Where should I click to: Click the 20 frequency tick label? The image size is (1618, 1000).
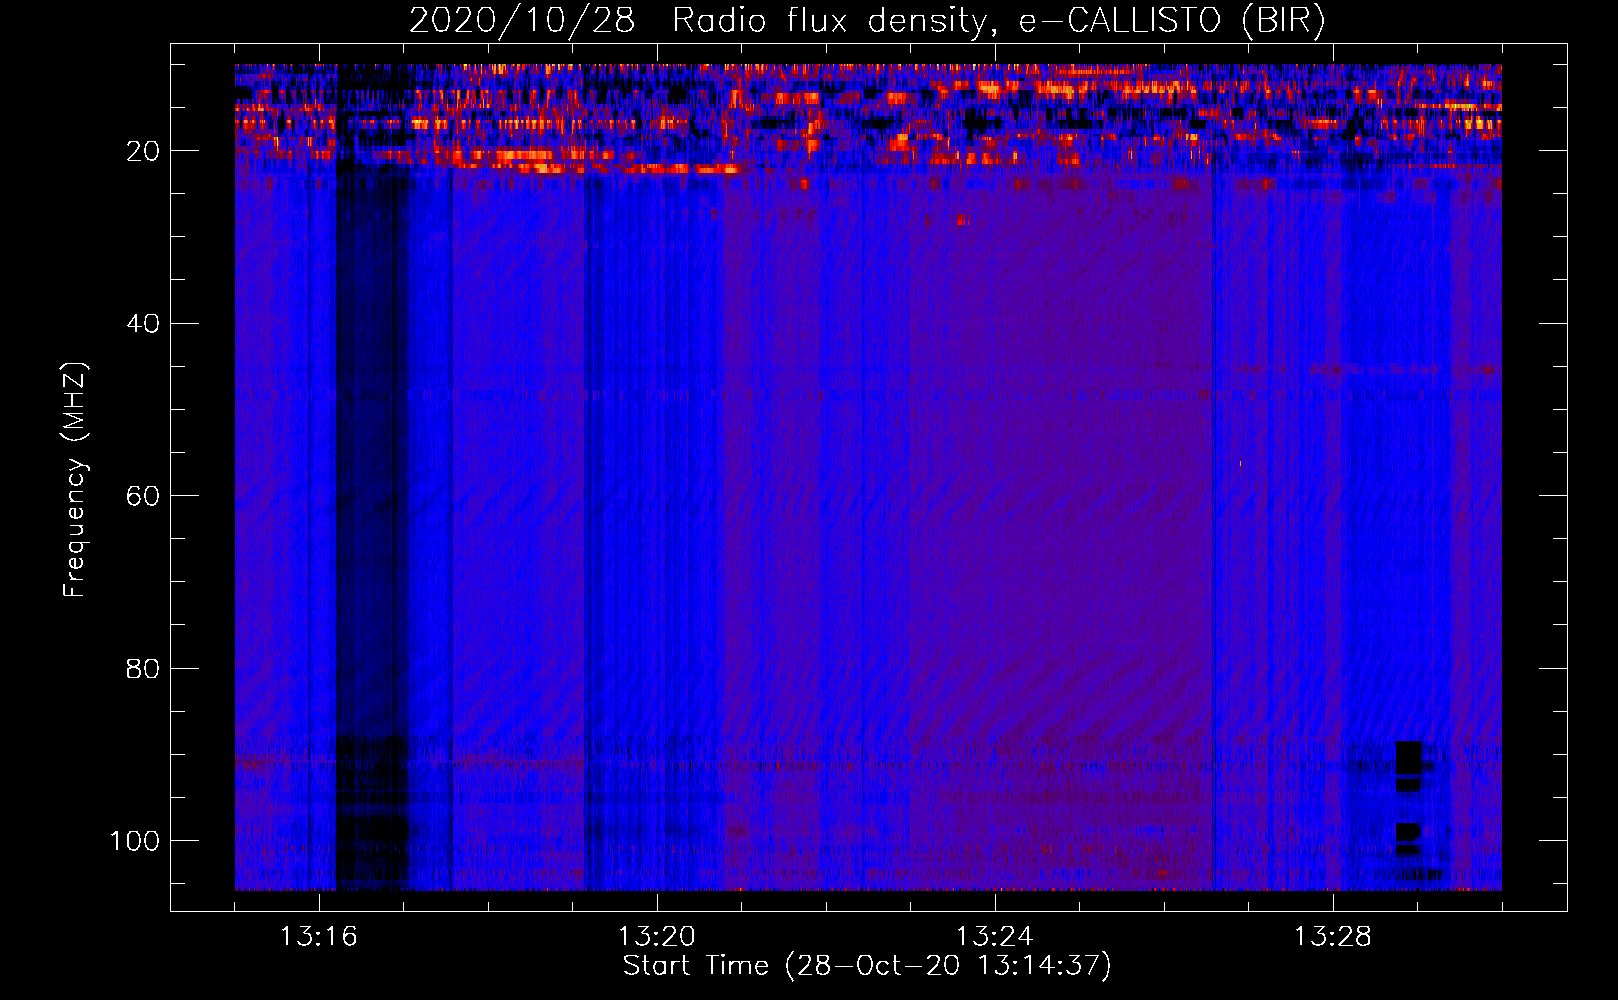(143, 151)
